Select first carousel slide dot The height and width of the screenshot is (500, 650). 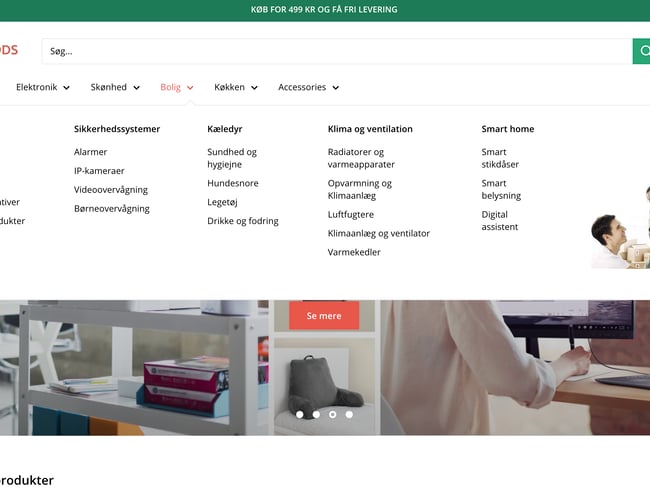[x=300, y=414]
